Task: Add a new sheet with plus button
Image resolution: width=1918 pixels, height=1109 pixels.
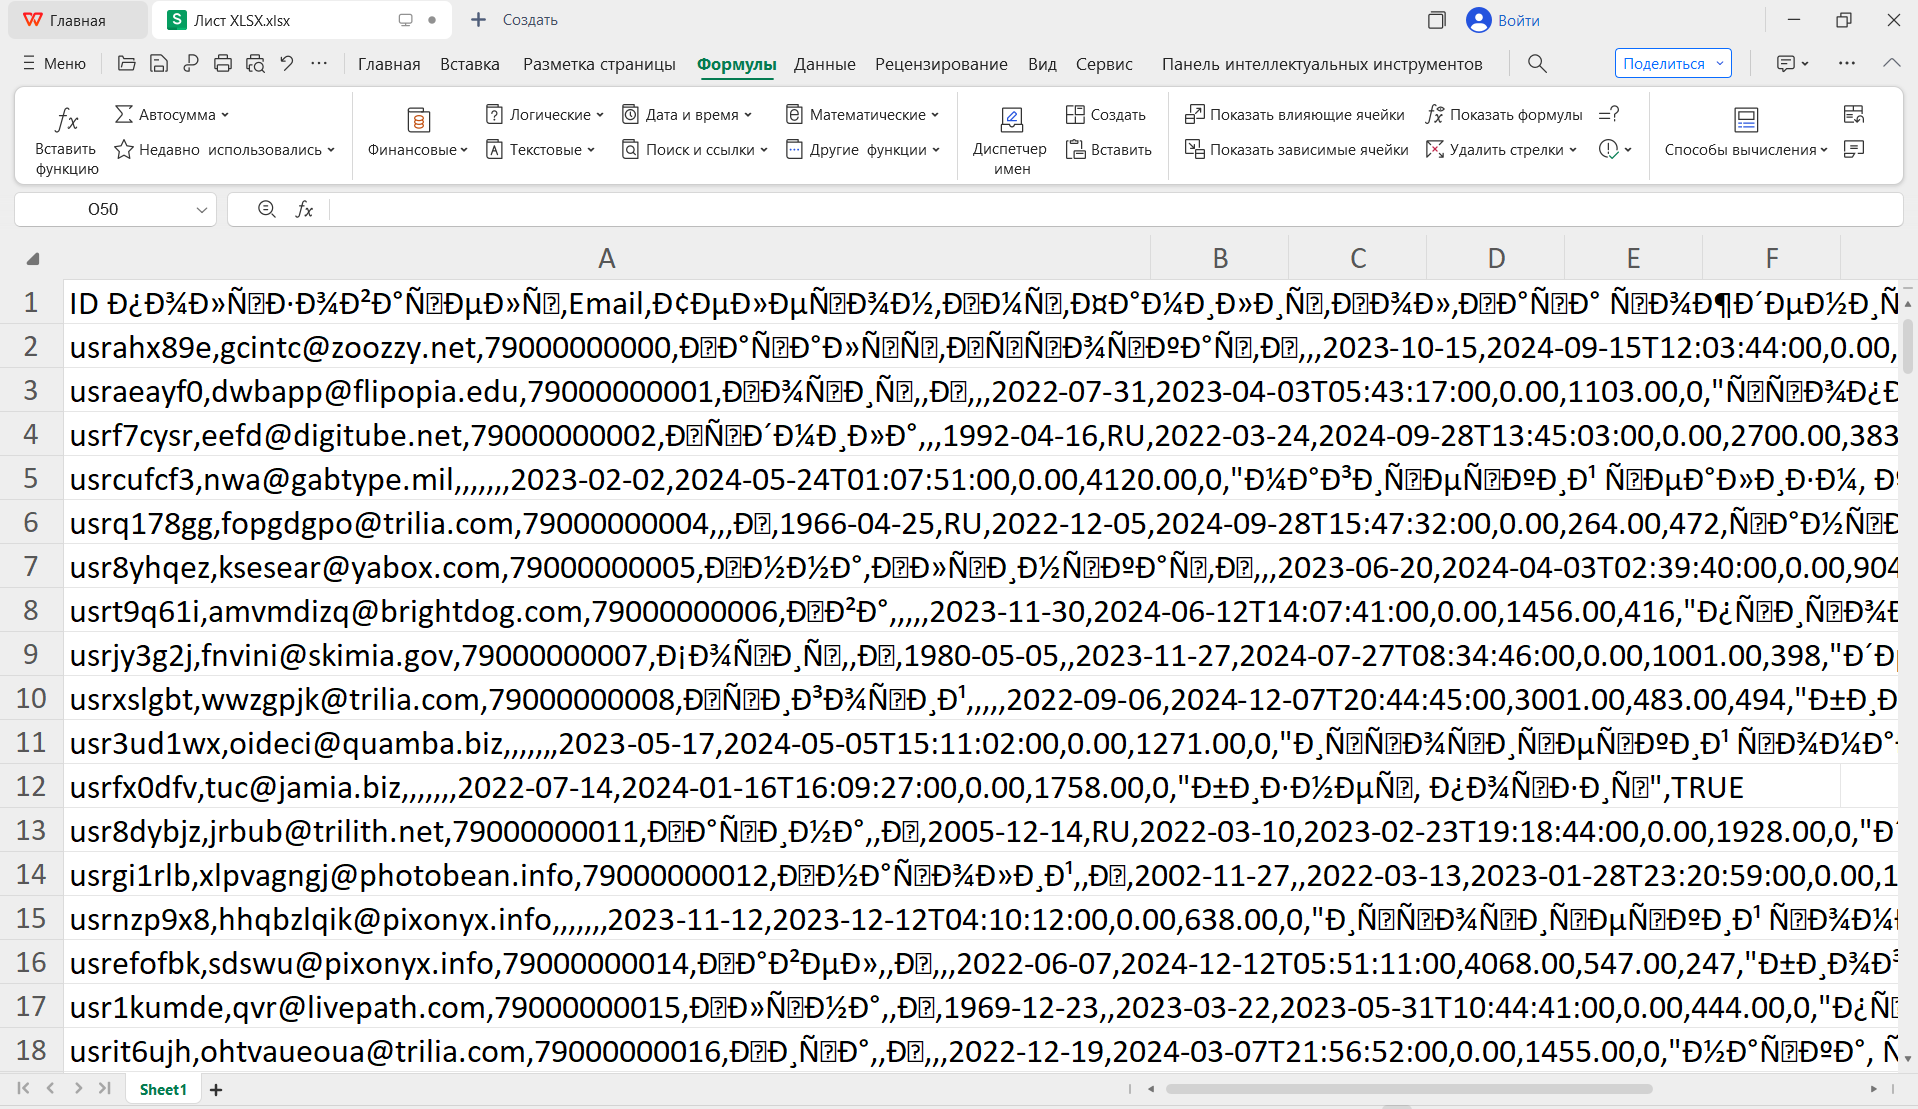Action: click(216, 1089)
